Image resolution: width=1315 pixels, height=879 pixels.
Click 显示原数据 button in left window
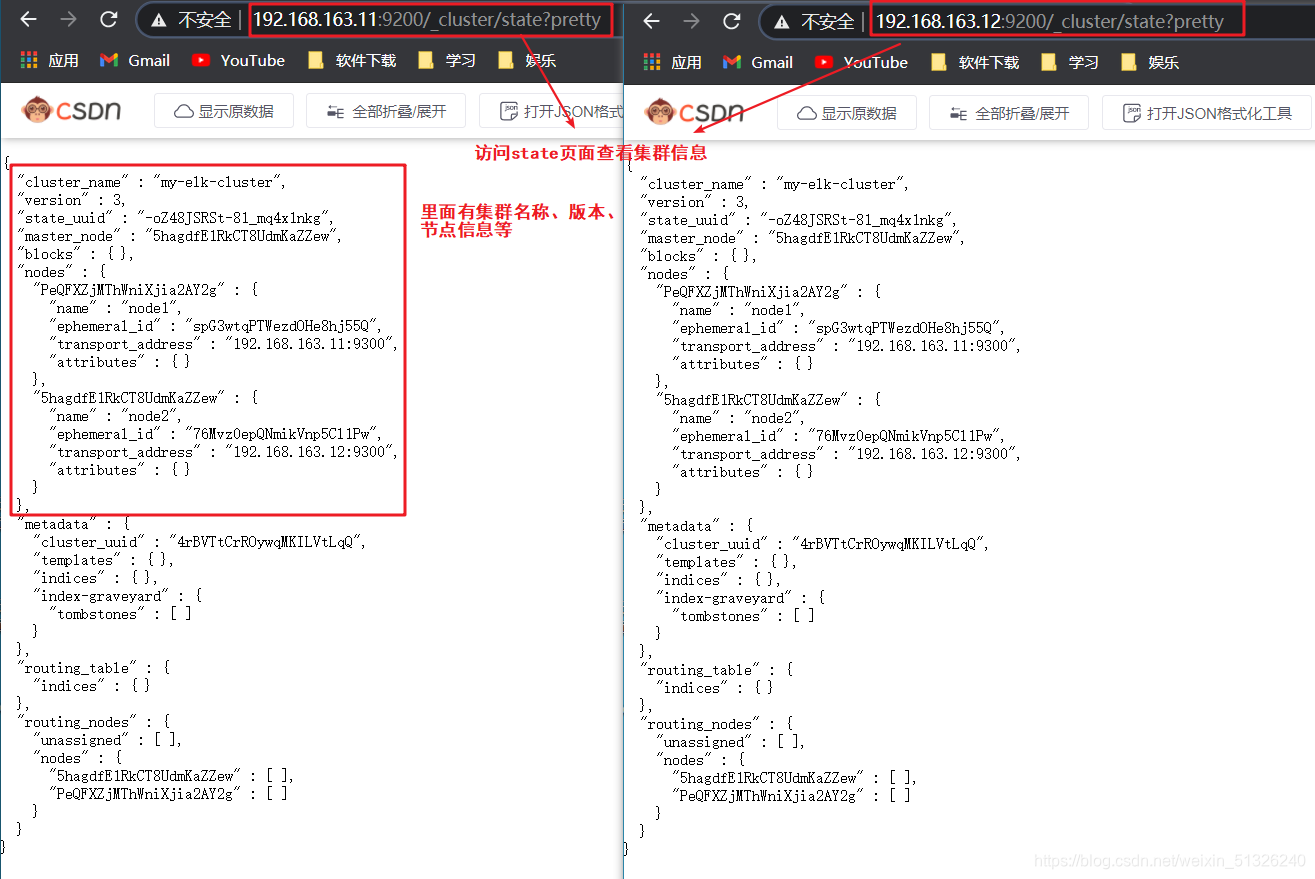(224, 111)
